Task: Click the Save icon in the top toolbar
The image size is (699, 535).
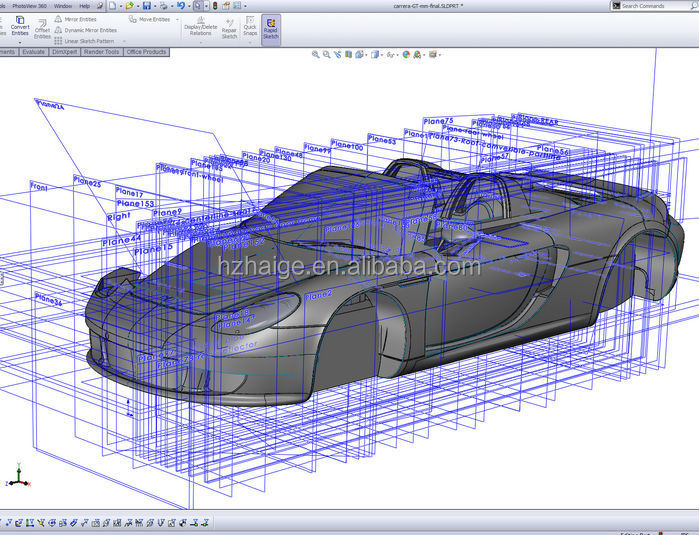Action: click(x=147, y=6)
